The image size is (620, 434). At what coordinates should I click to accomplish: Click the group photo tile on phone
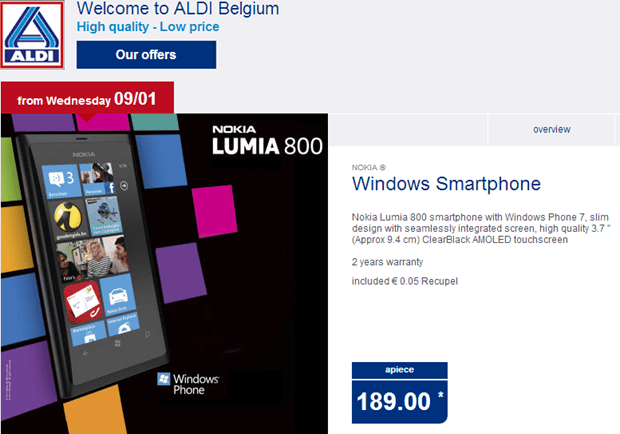92,258
